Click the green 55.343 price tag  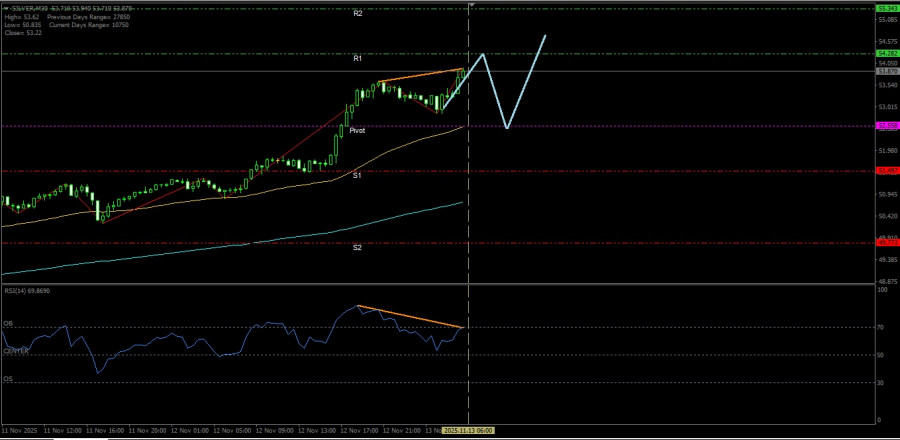(886, 8)
